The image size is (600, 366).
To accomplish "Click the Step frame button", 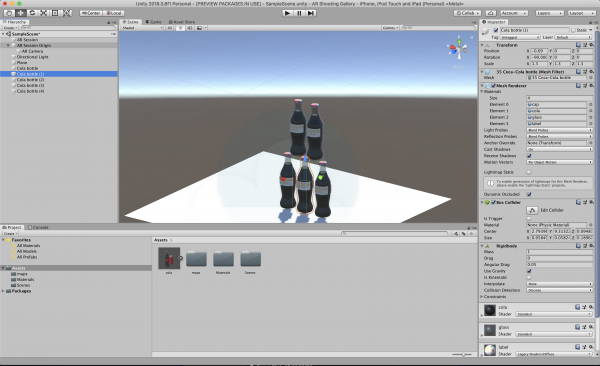I will coord(311,13).
